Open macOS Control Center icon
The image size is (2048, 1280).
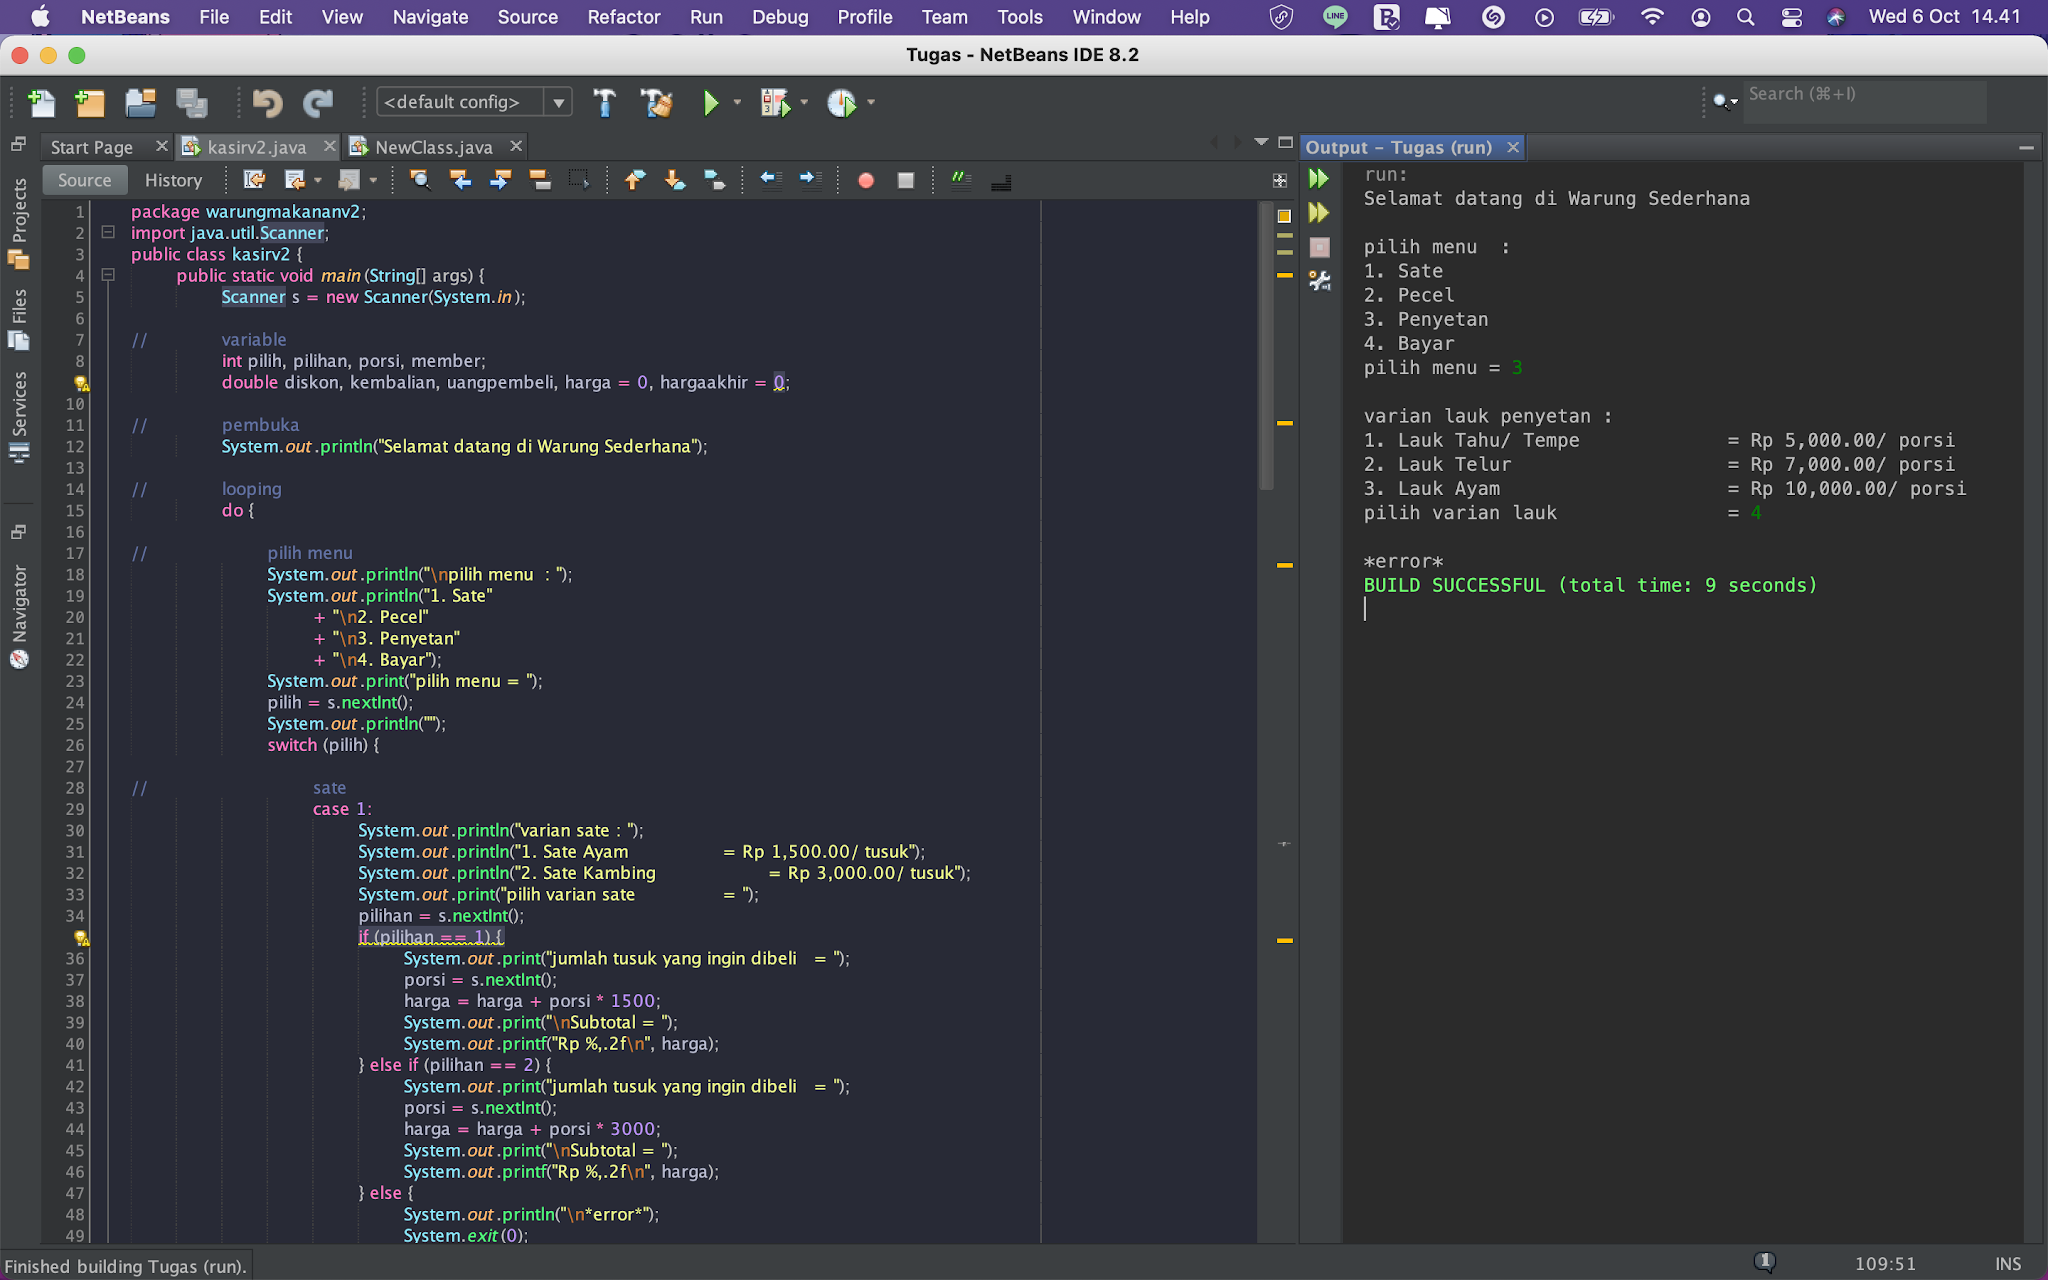point(1792,17)
